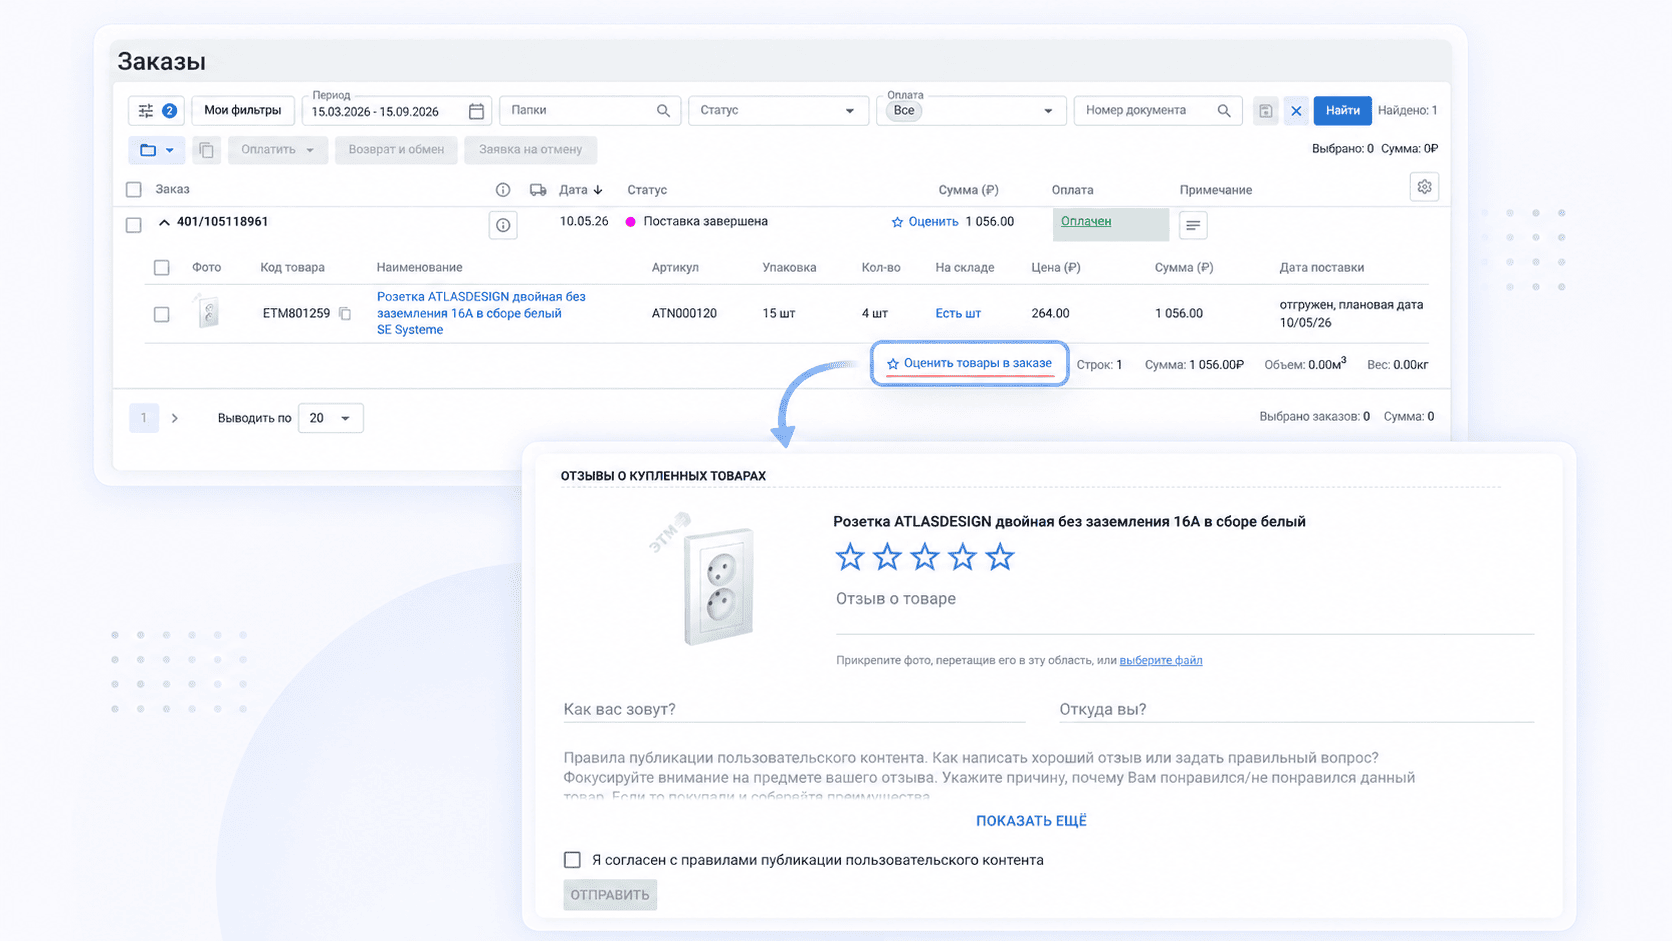Open the table settings gear icon
The width and height of the screenshot is (1672, 941).
pos(1424,187)
